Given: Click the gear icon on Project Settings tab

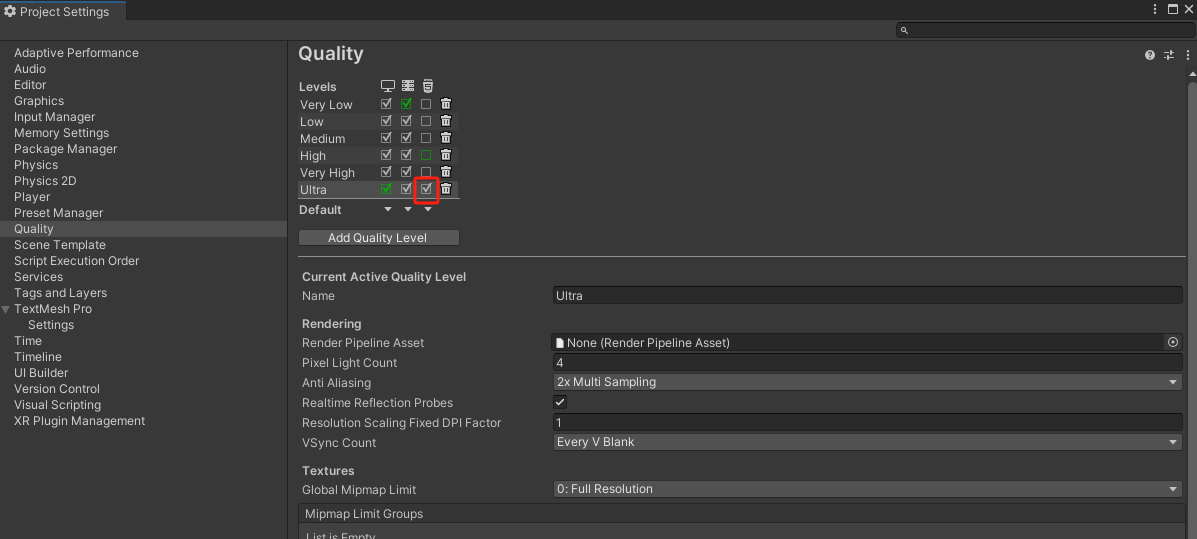Looking at the screenshot, I should (10, 11).
